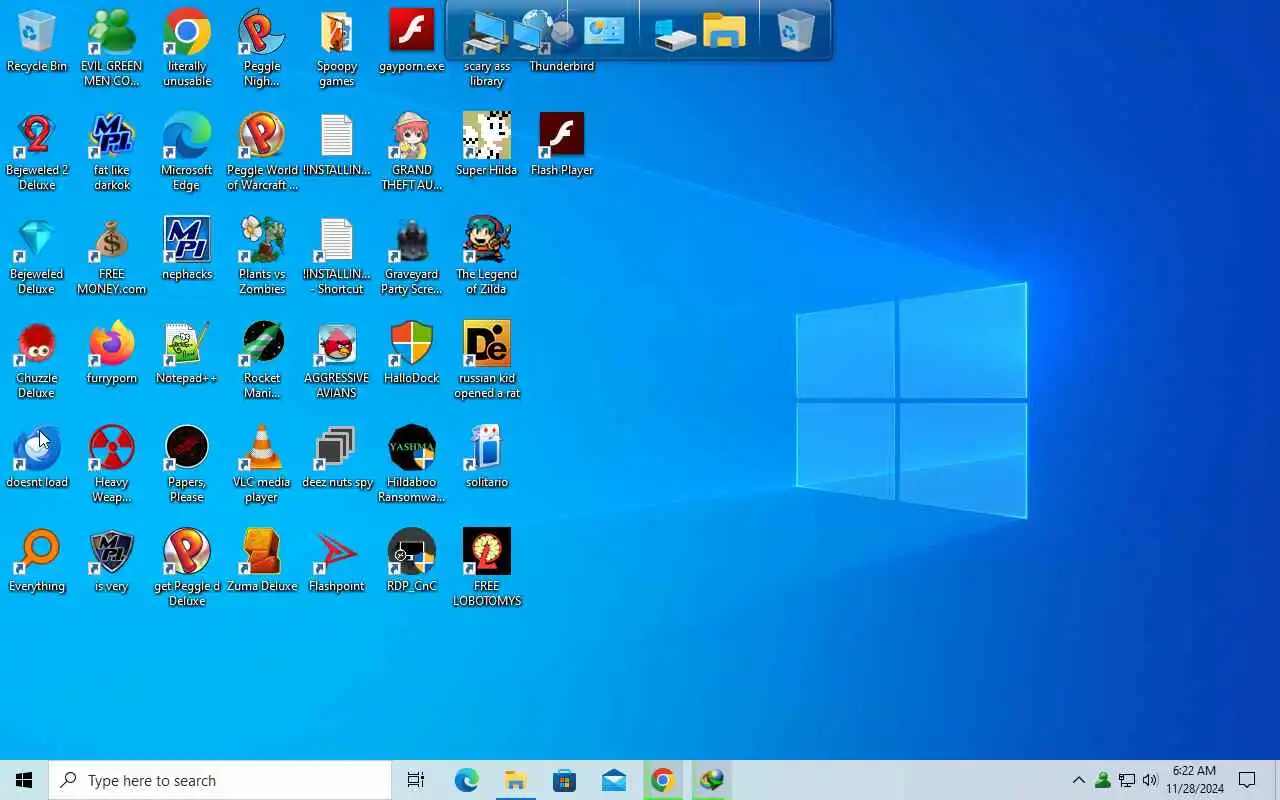Select the 'is very' shield shortcut
This screenshot has height=800, width=1280.
(111, 561)
